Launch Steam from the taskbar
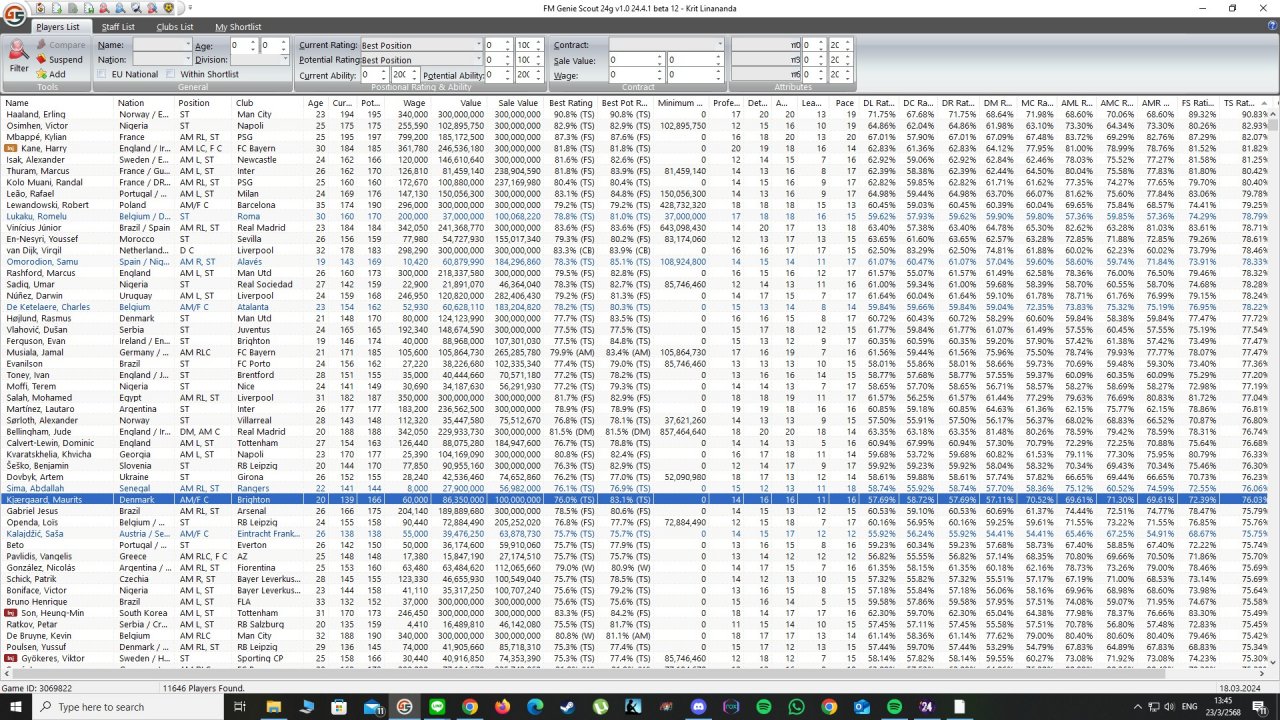1280x720 pixels. coord(567,707)
